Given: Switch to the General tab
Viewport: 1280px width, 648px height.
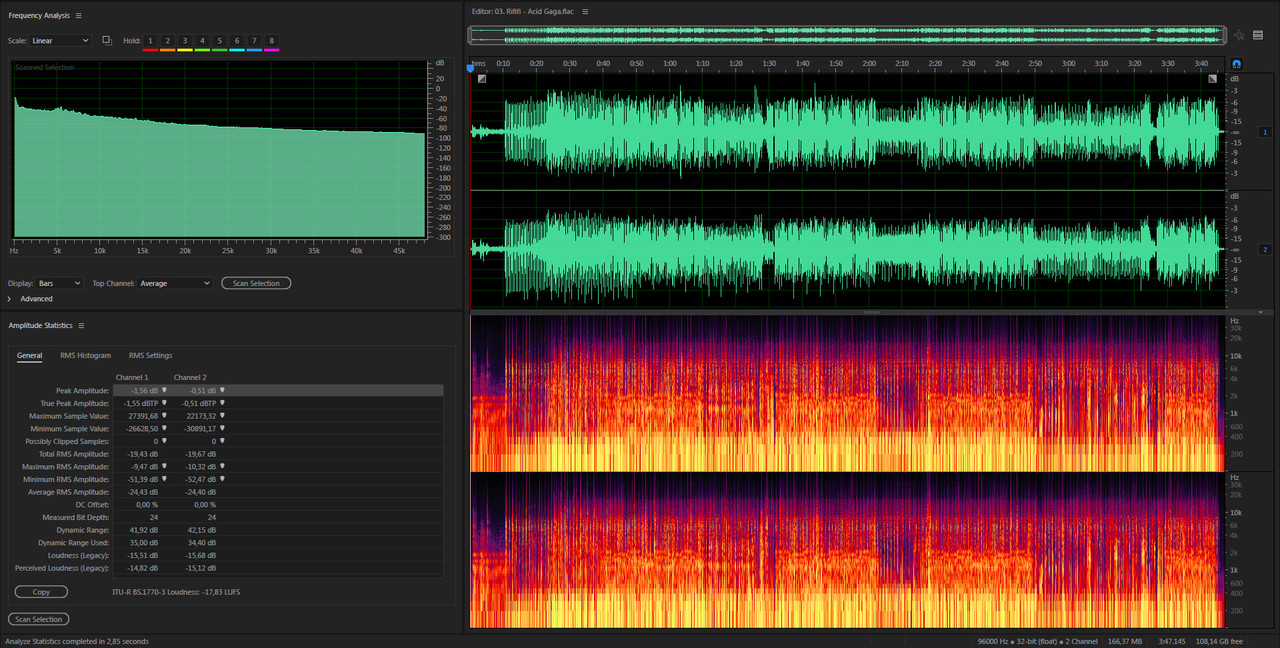Looking at the screenshot, I should point(30,355).
